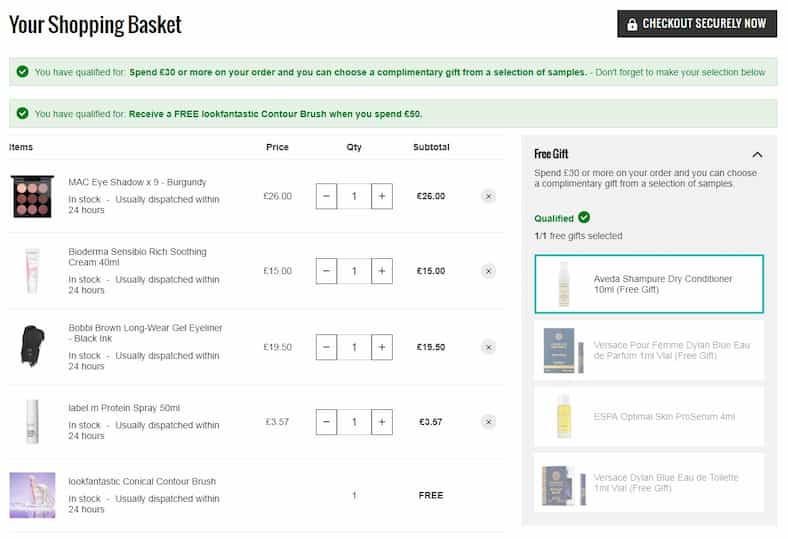788x539 pixels.
Task: Remove MAC Eye Shadow from basket
Action: [x=488, y=196]
